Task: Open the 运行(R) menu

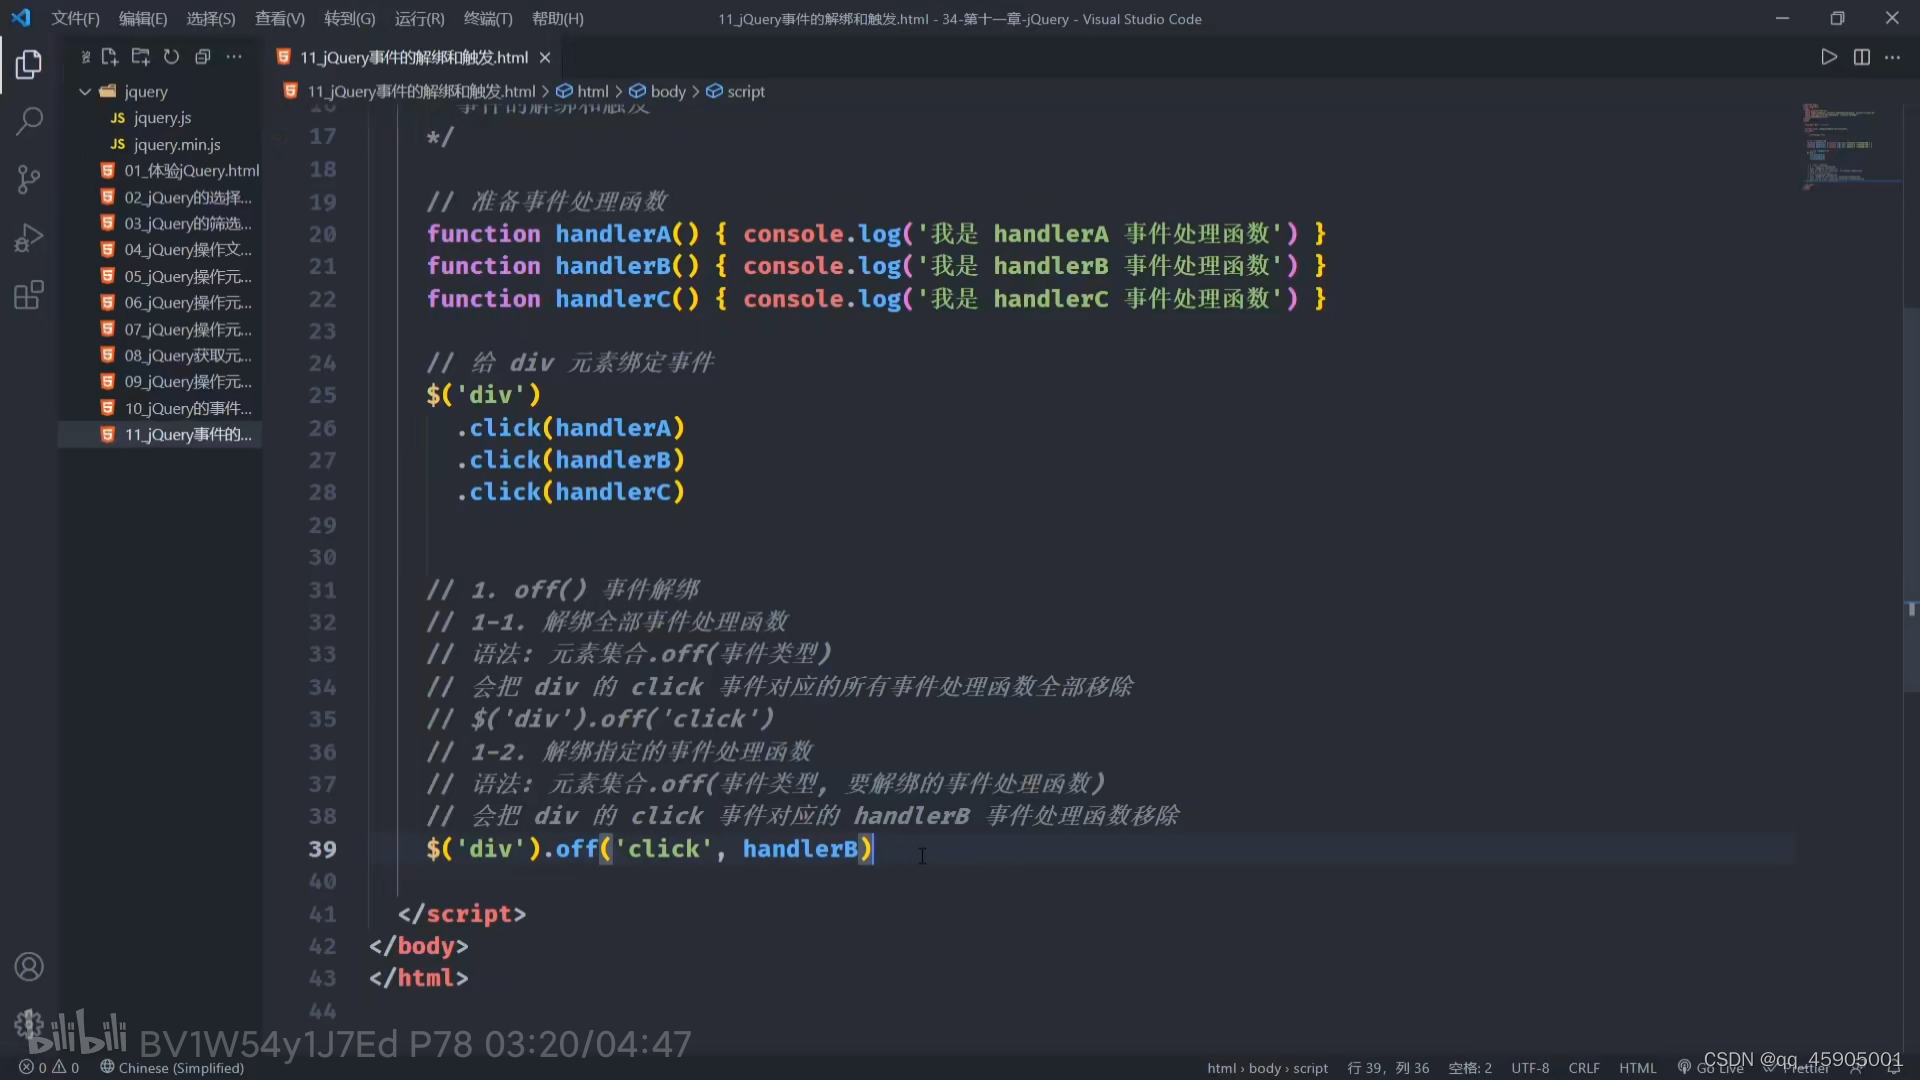Action: pos(419,18)
